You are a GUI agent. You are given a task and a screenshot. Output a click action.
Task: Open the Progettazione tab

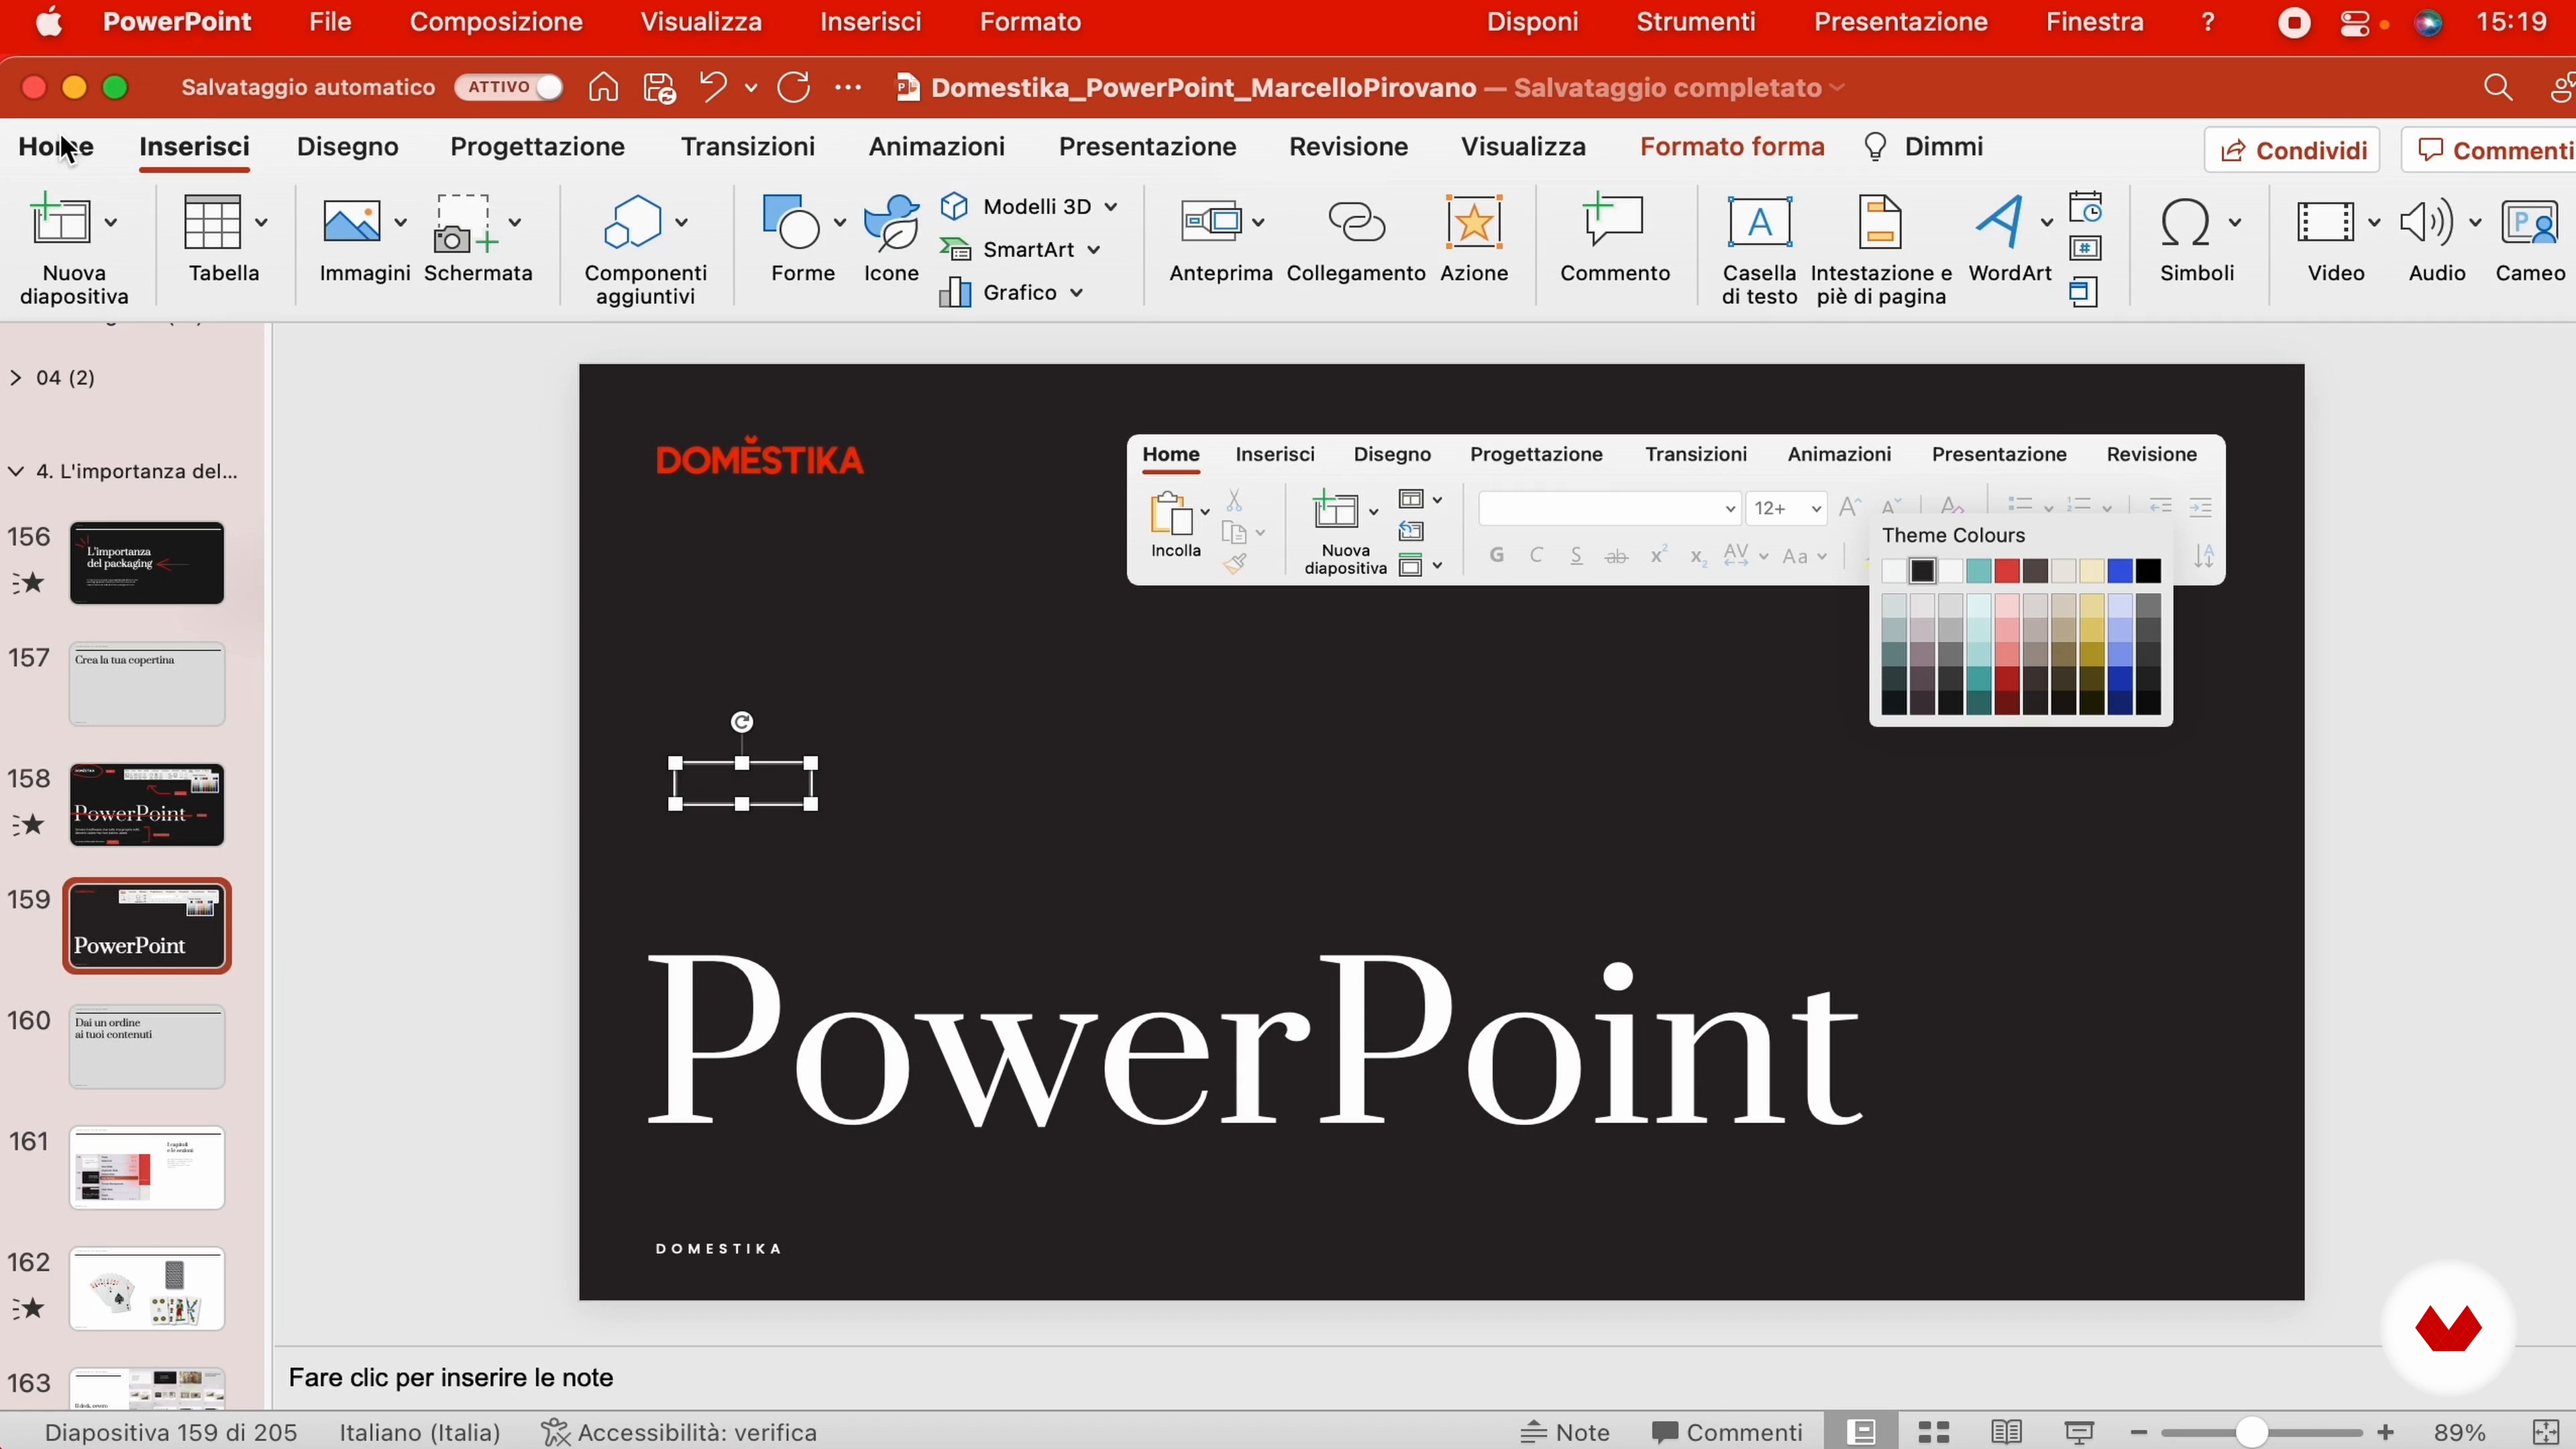click(537, 146)
